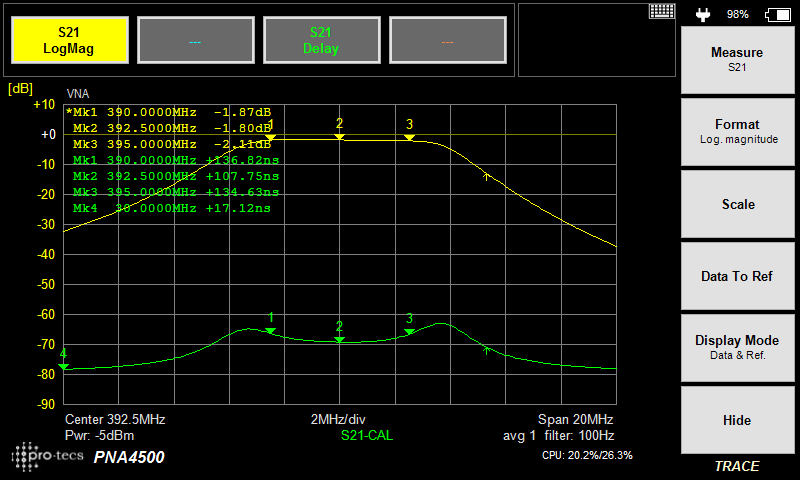
Task: Click the Center 392.5MHz frequency label
Action: [115, 419]
